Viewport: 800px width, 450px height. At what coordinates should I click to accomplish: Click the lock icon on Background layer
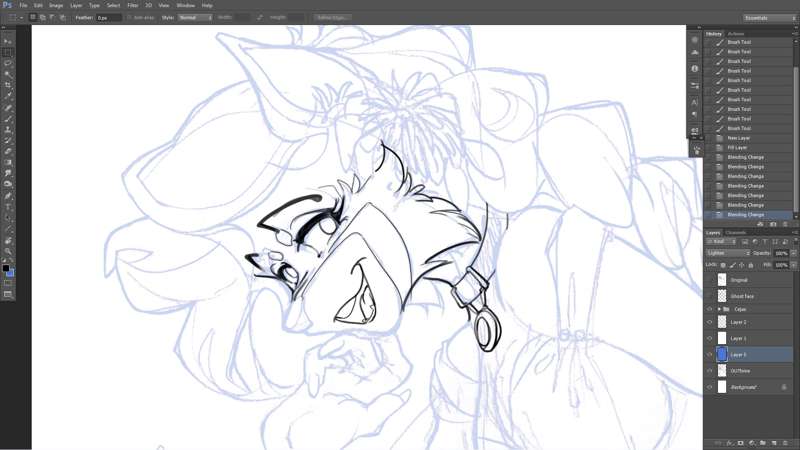pyautogui.click(x=784, y=387)
